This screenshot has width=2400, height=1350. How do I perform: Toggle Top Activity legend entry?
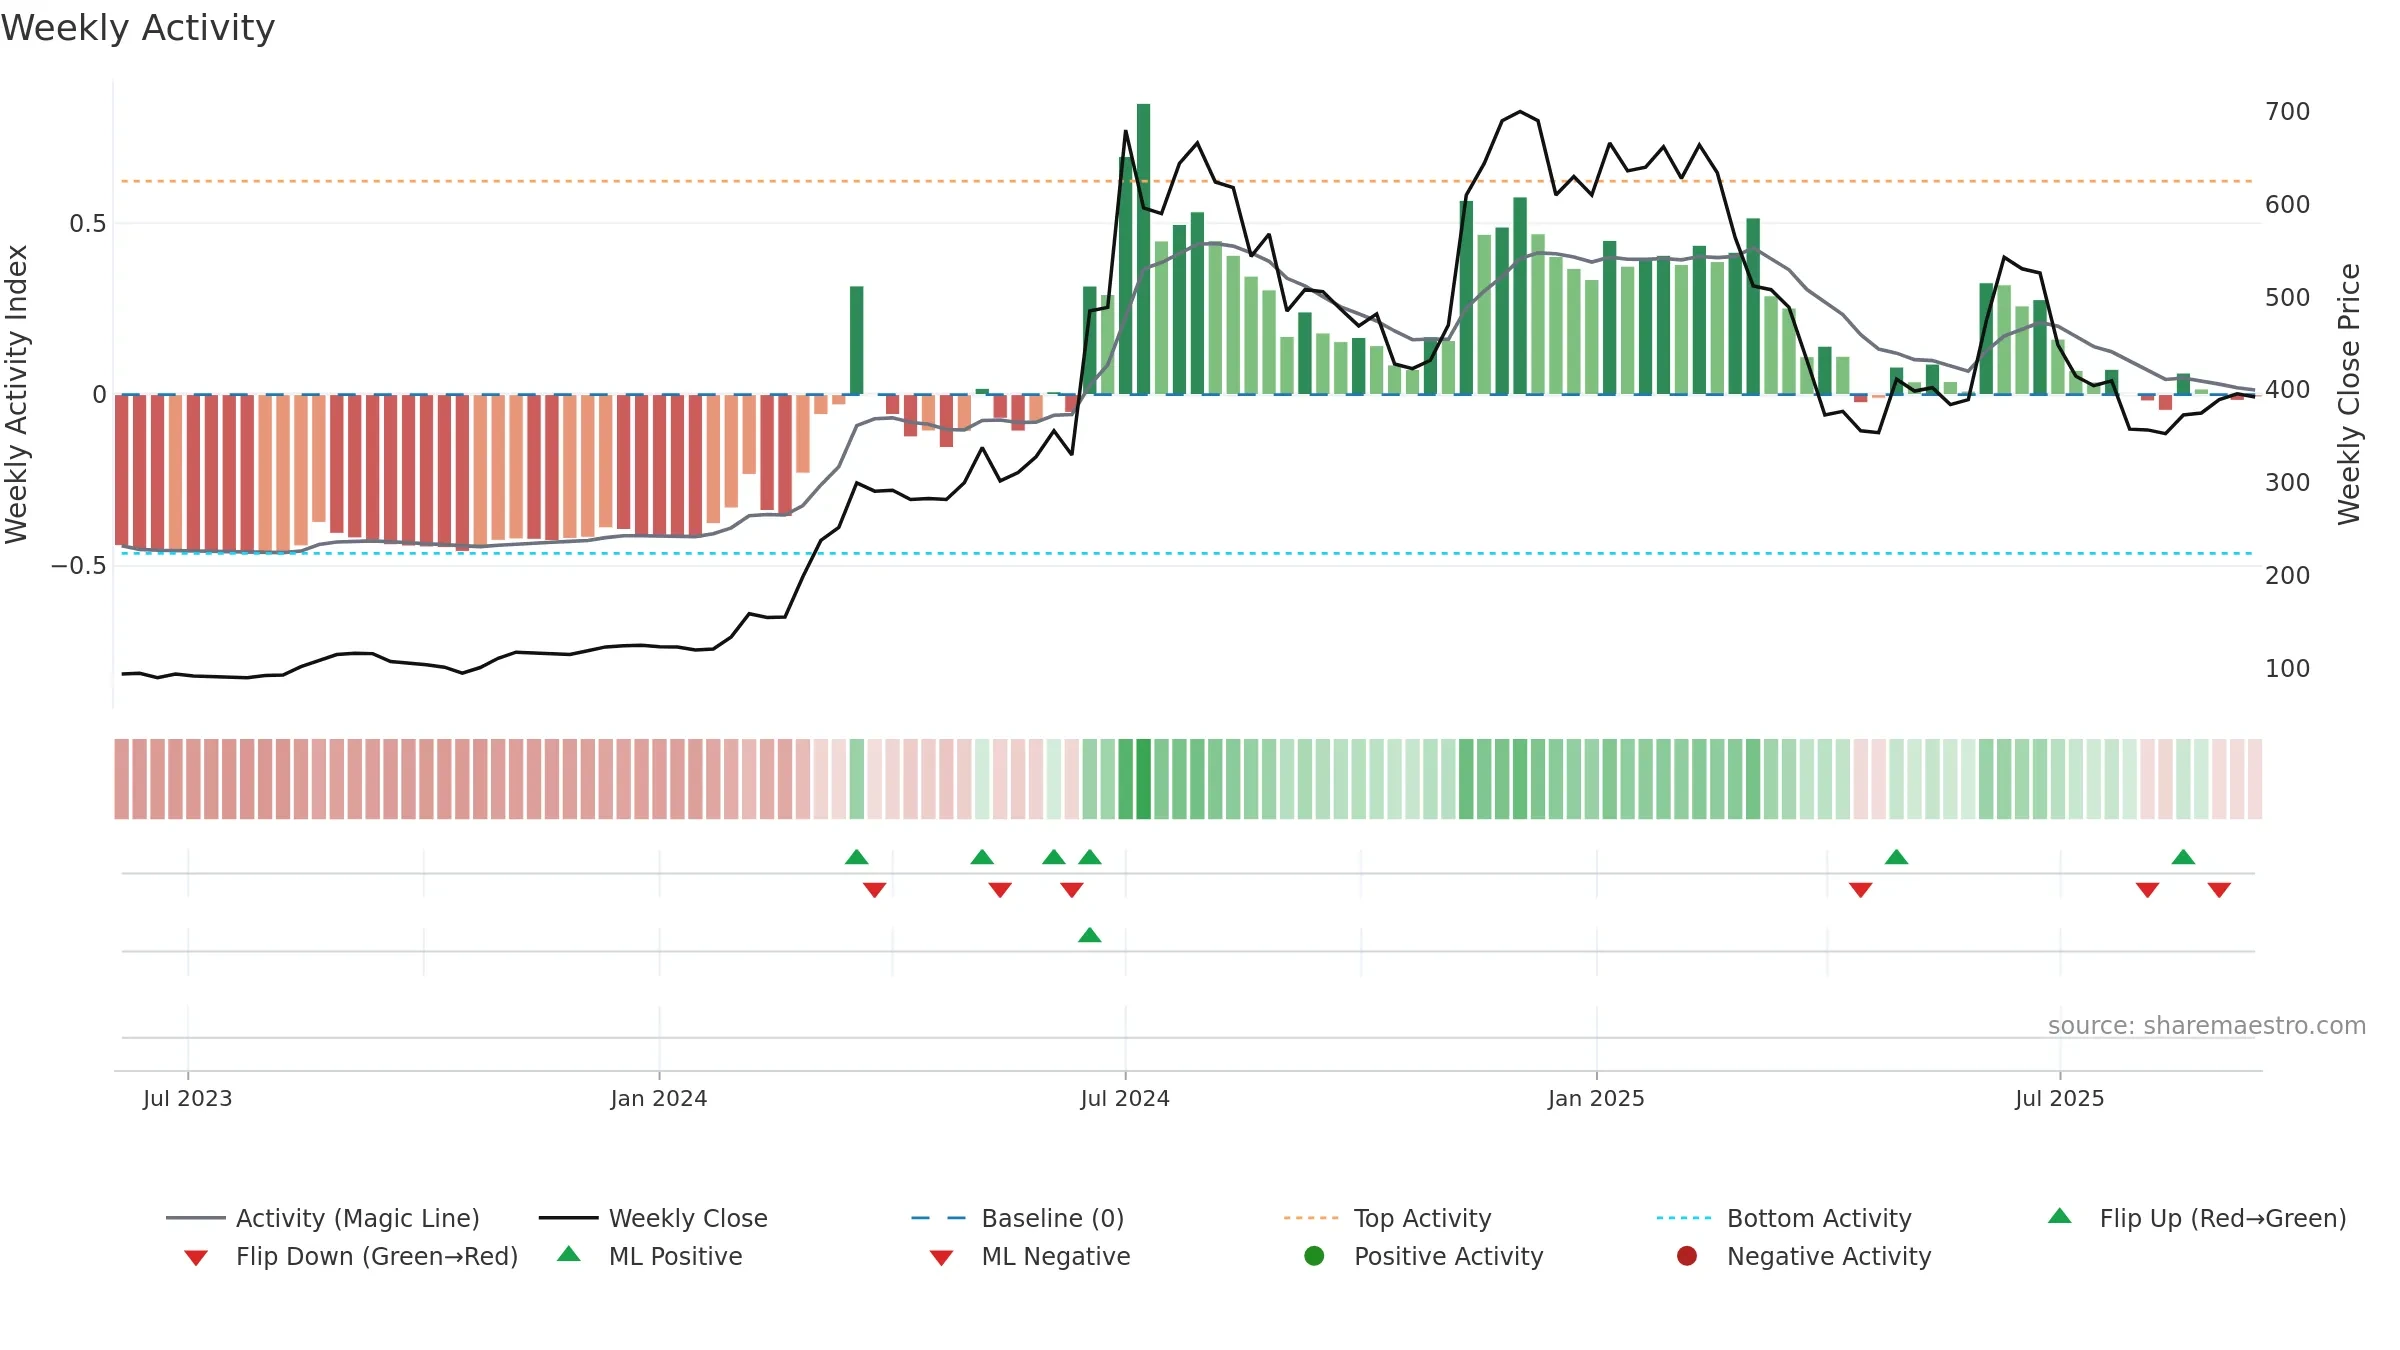(1387, 1218)
